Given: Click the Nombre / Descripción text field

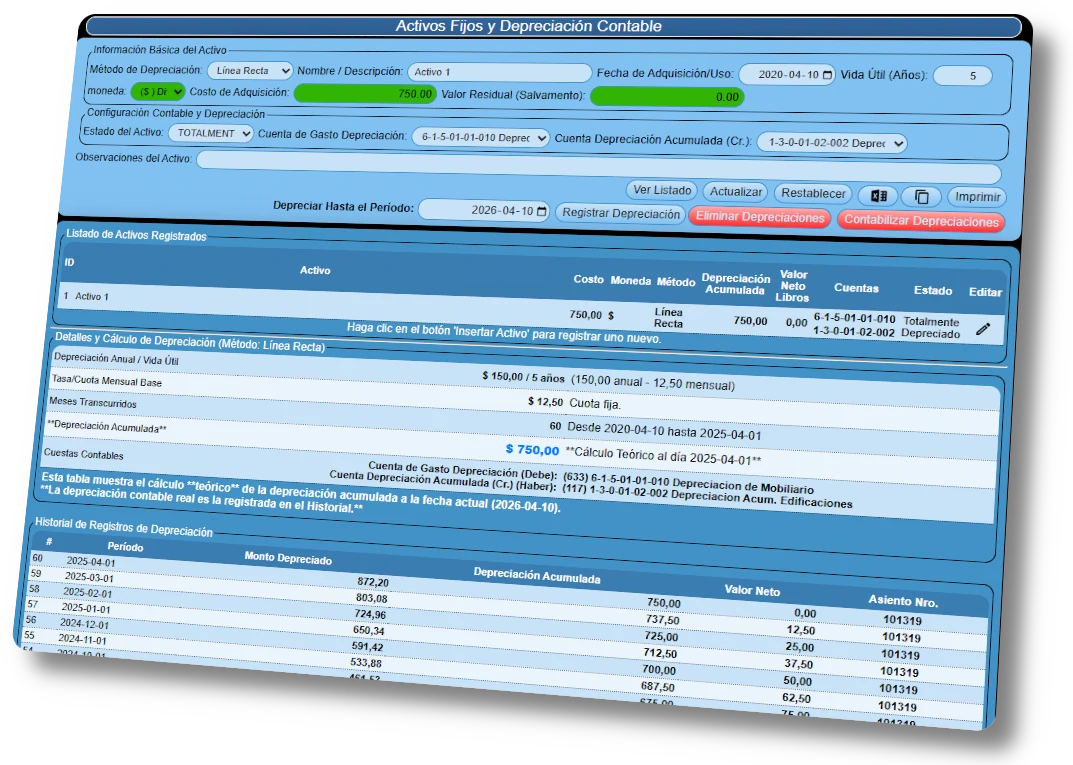Looking at the screenshot, I should pos(499,72).
